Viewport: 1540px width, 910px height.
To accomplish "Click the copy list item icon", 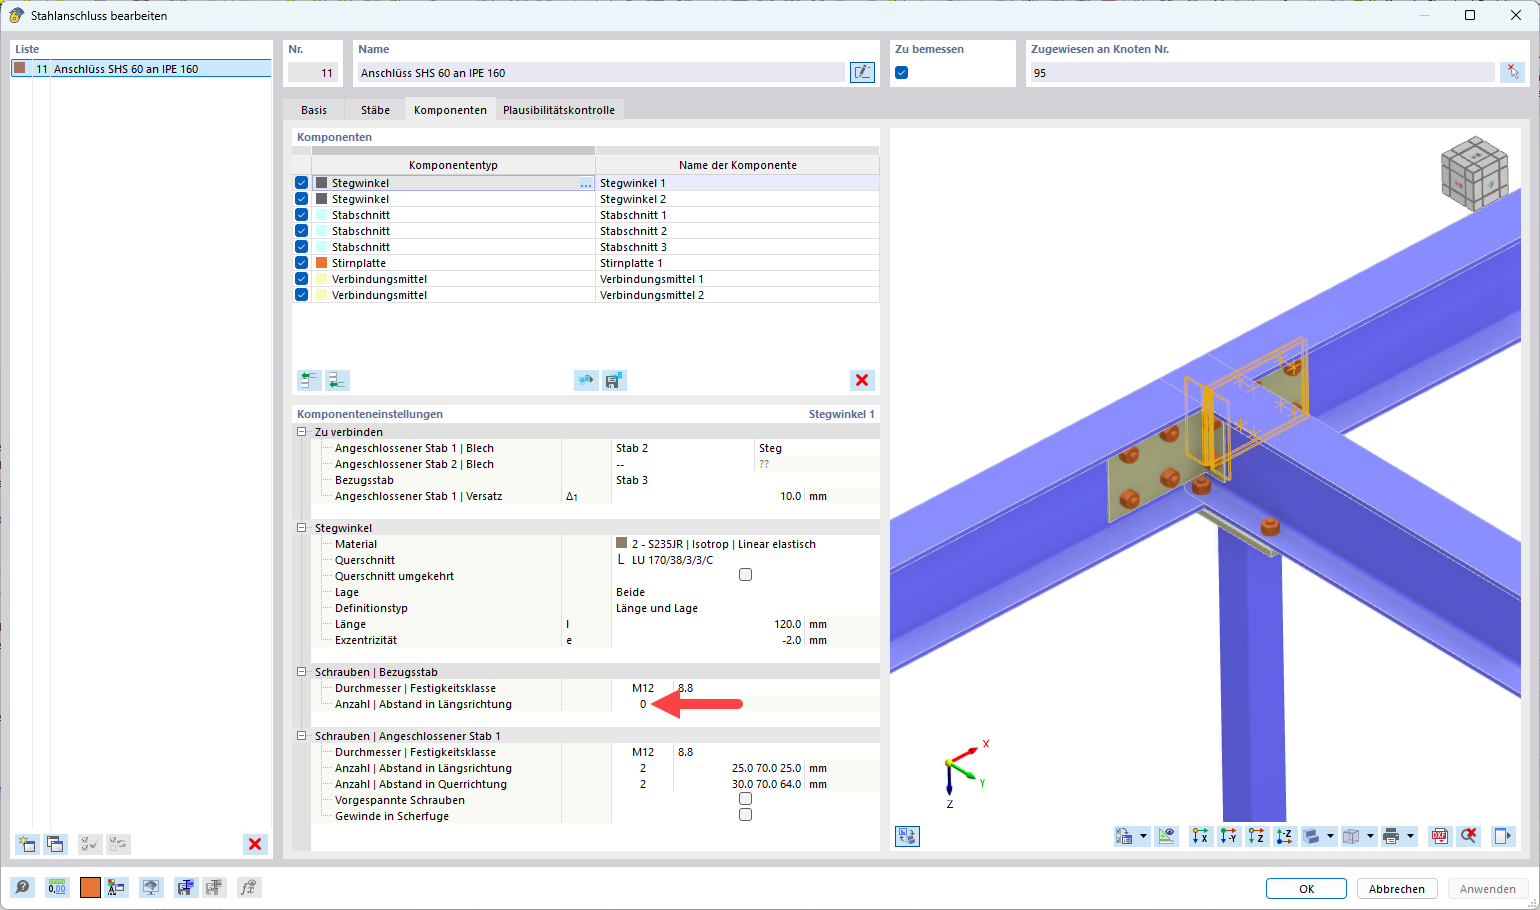I will pyautogui.click(x=55, y=844).
